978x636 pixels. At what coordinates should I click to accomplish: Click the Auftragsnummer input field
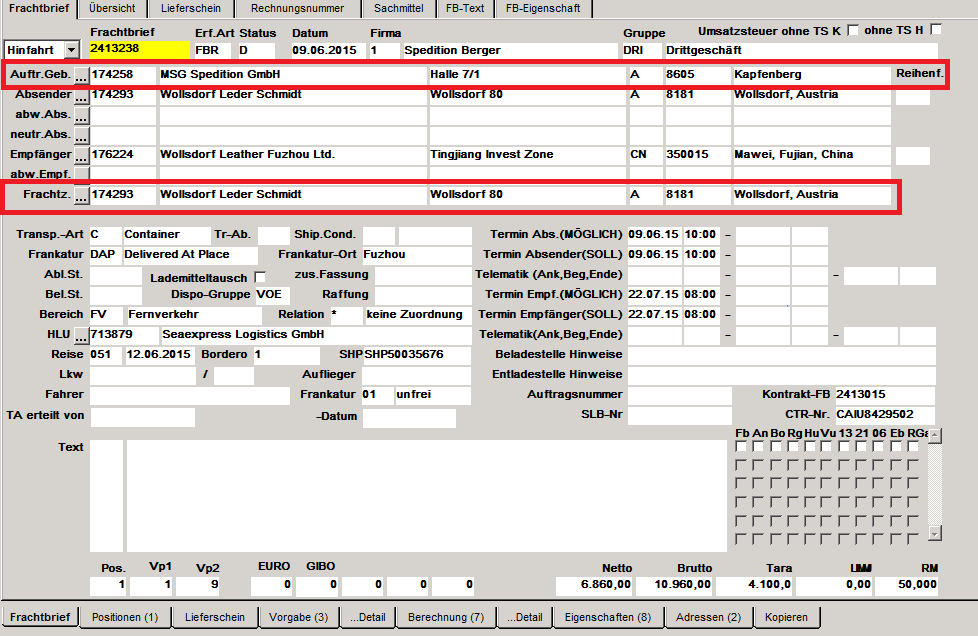pyautogui.click(x=679, y=395)
